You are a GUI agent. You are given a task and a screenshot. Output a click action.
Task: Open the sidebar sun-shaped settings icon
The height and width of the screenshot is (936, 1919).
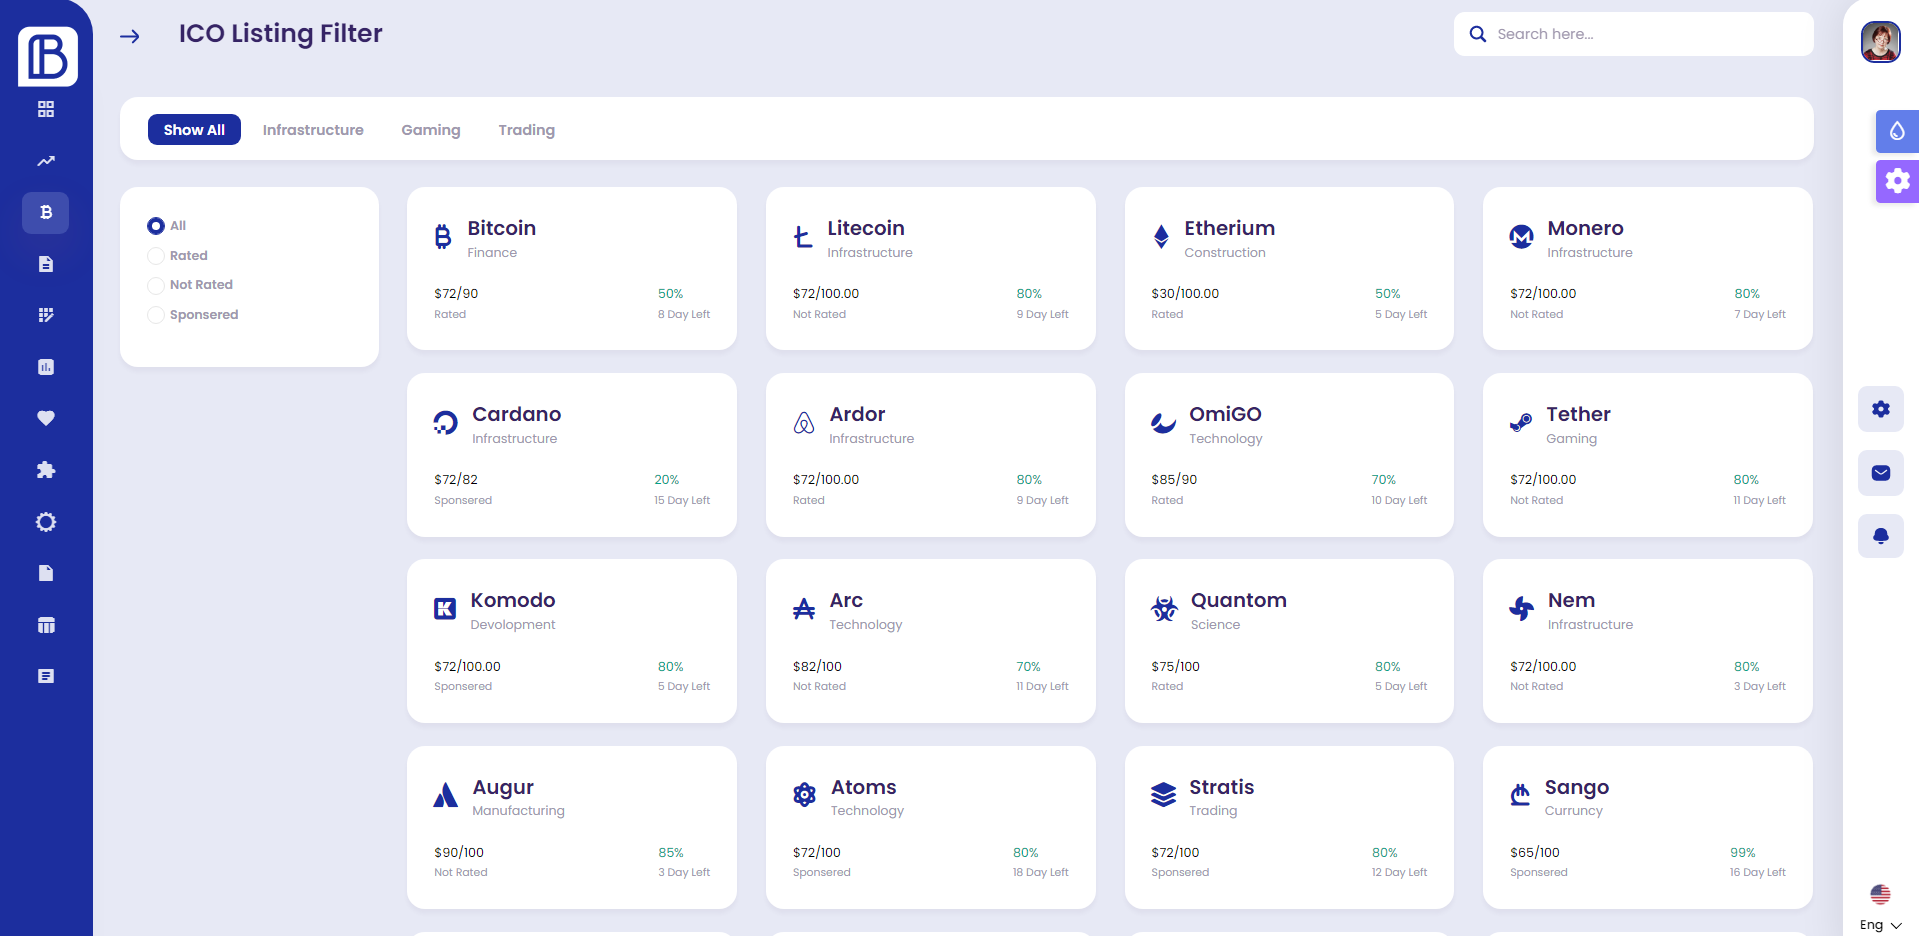coord(46,522)
